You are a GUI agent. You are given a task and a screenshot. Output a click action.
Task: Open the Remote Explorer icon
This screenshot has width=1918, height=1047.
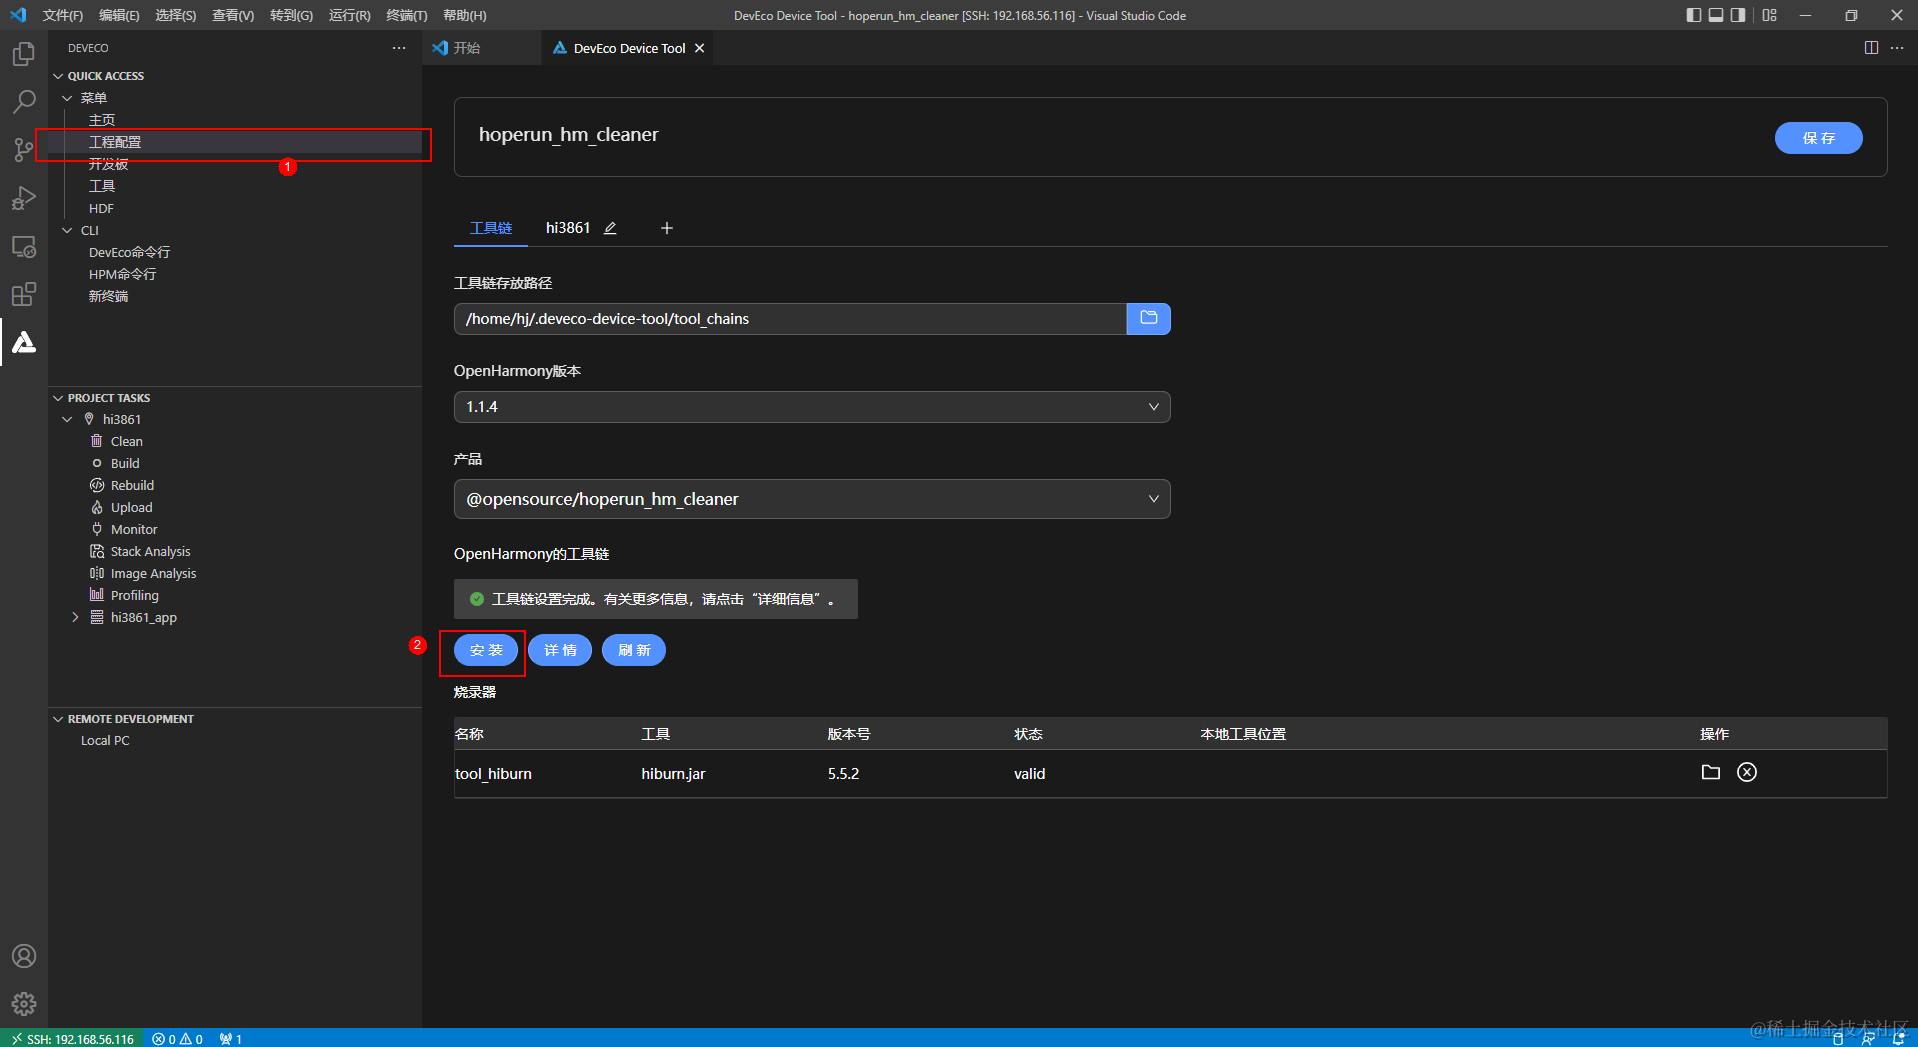coord(24,246)
